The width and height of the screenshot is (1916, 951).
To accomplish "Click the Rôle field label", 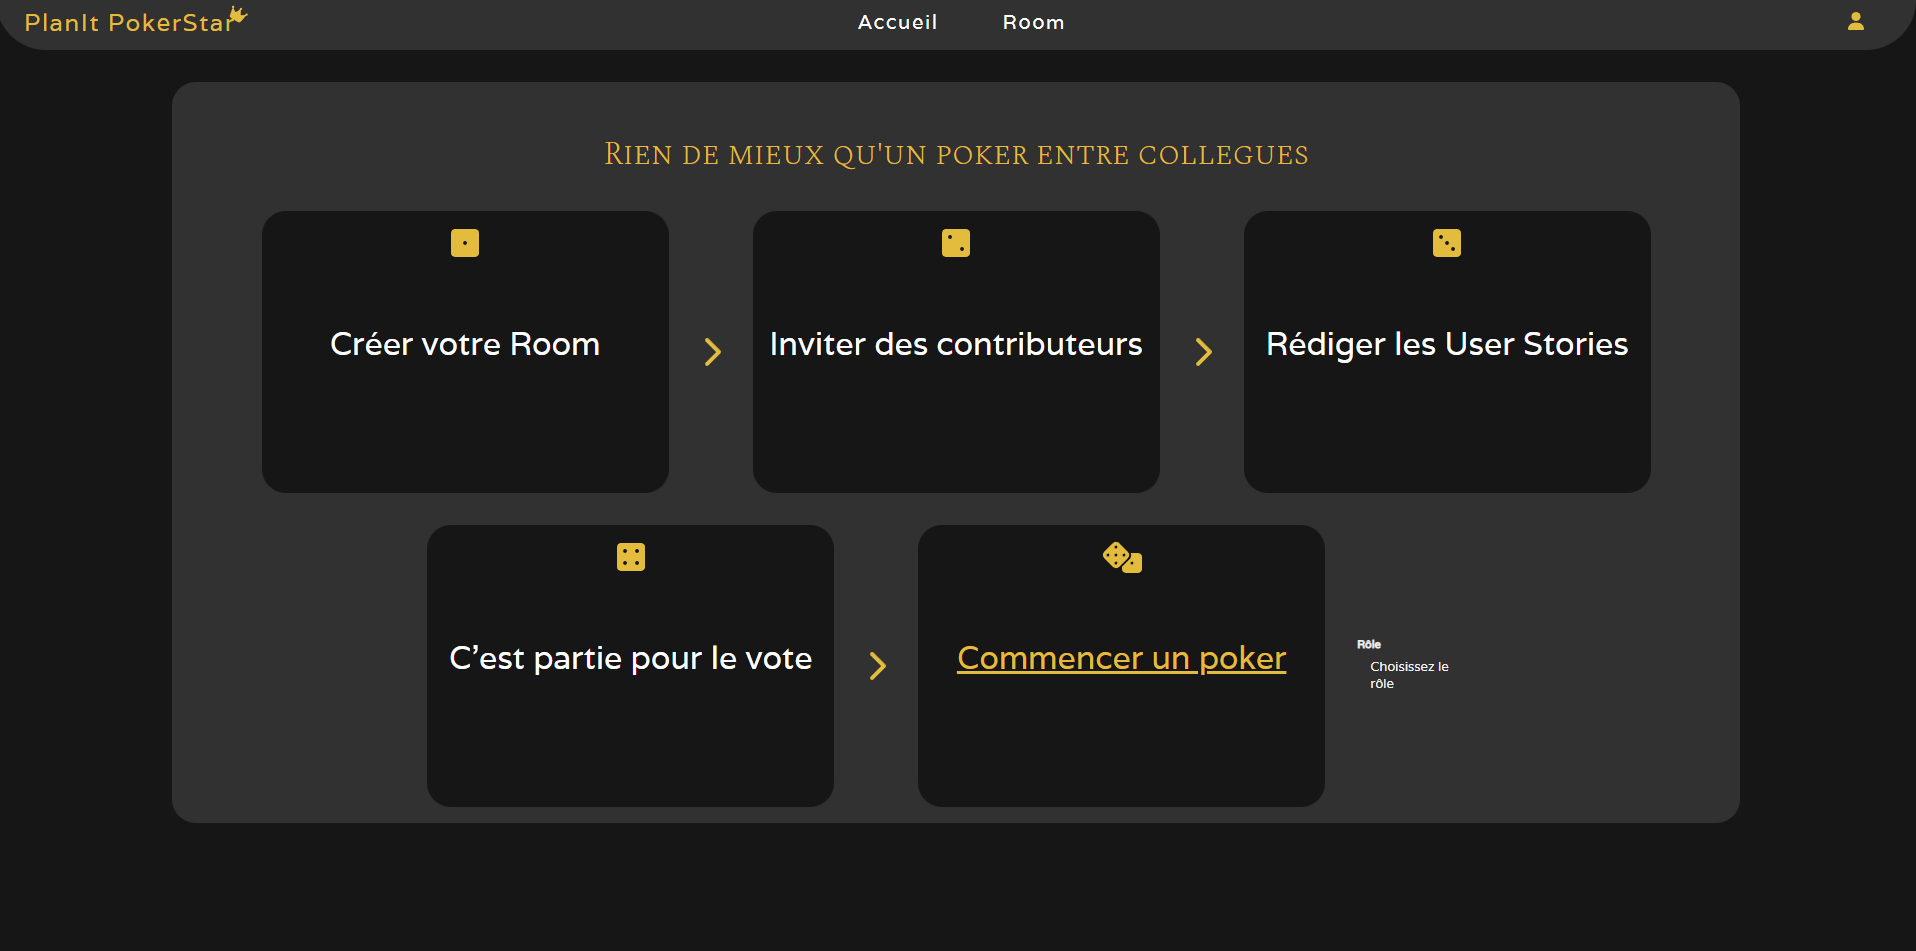I will pyautogui.click(x=1369, y=644).
